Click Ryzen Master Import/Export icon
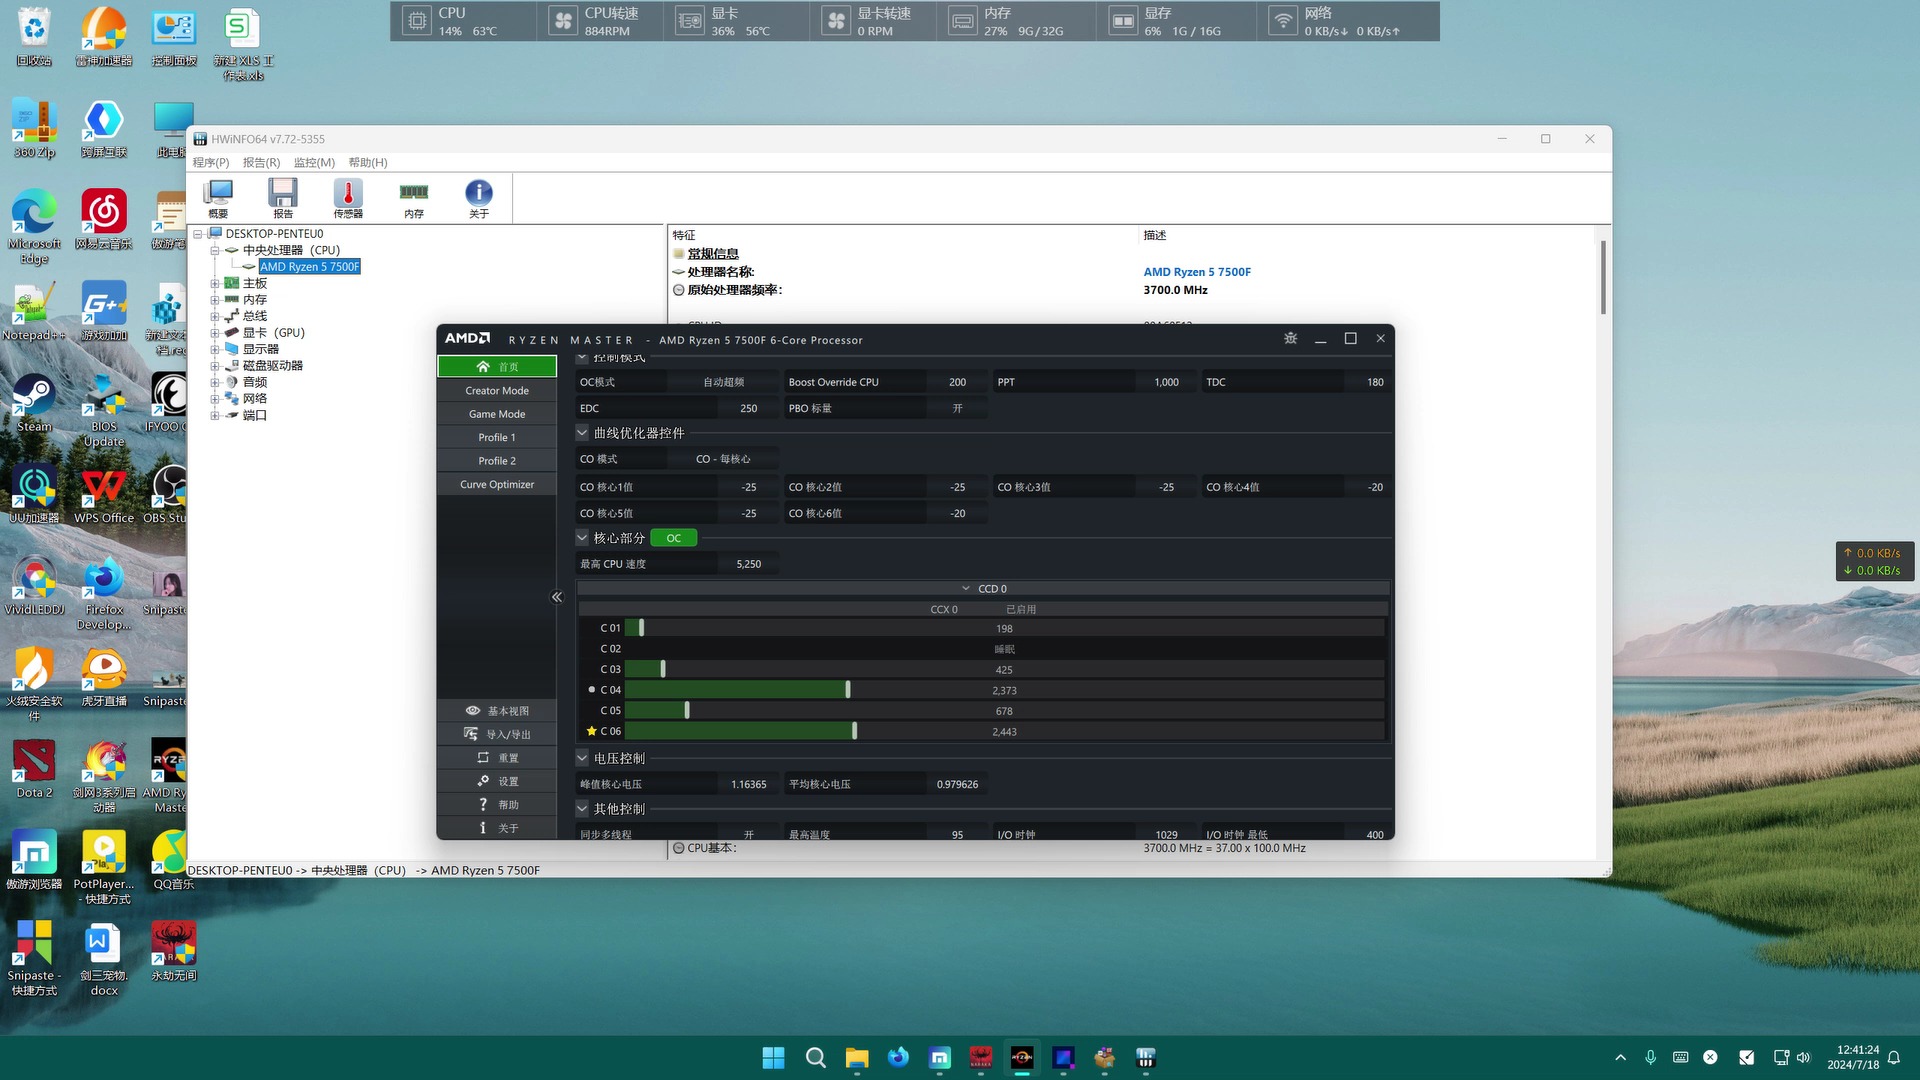1920x1080 pixels. [471, 734]
